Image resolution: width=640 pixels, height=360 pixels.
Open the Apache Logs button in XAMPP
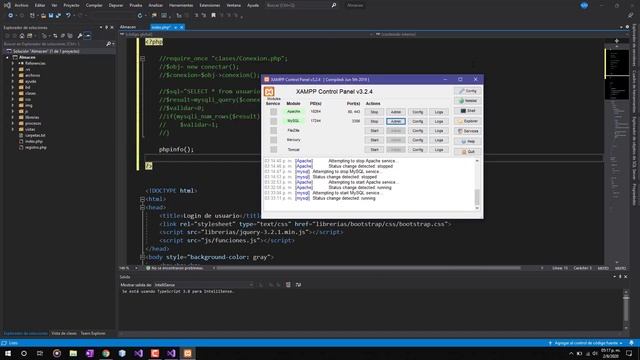(439, 112)
